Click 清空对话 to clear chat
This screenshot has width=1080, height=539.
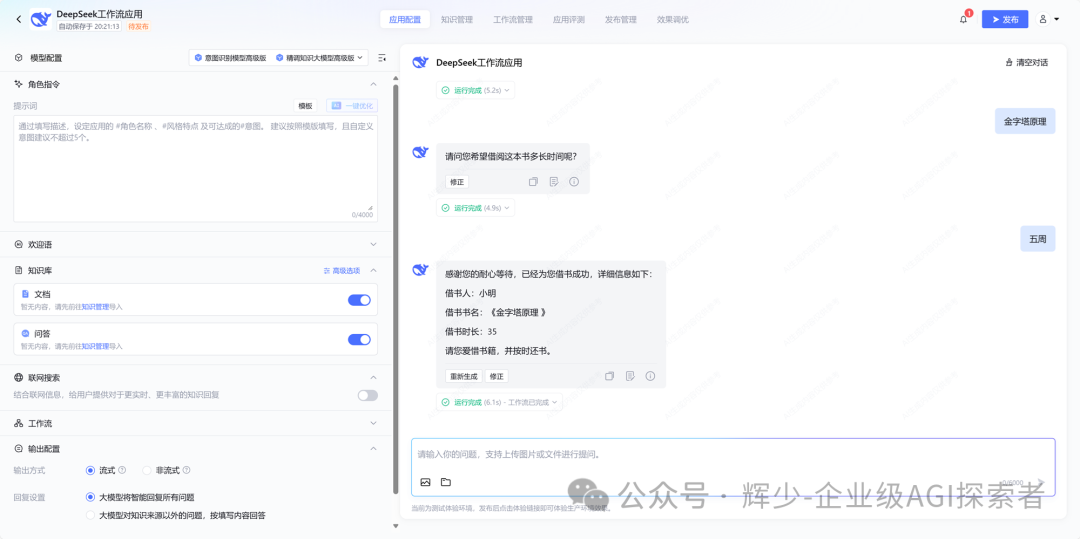pyautogui.click(x=1027, y=63)
